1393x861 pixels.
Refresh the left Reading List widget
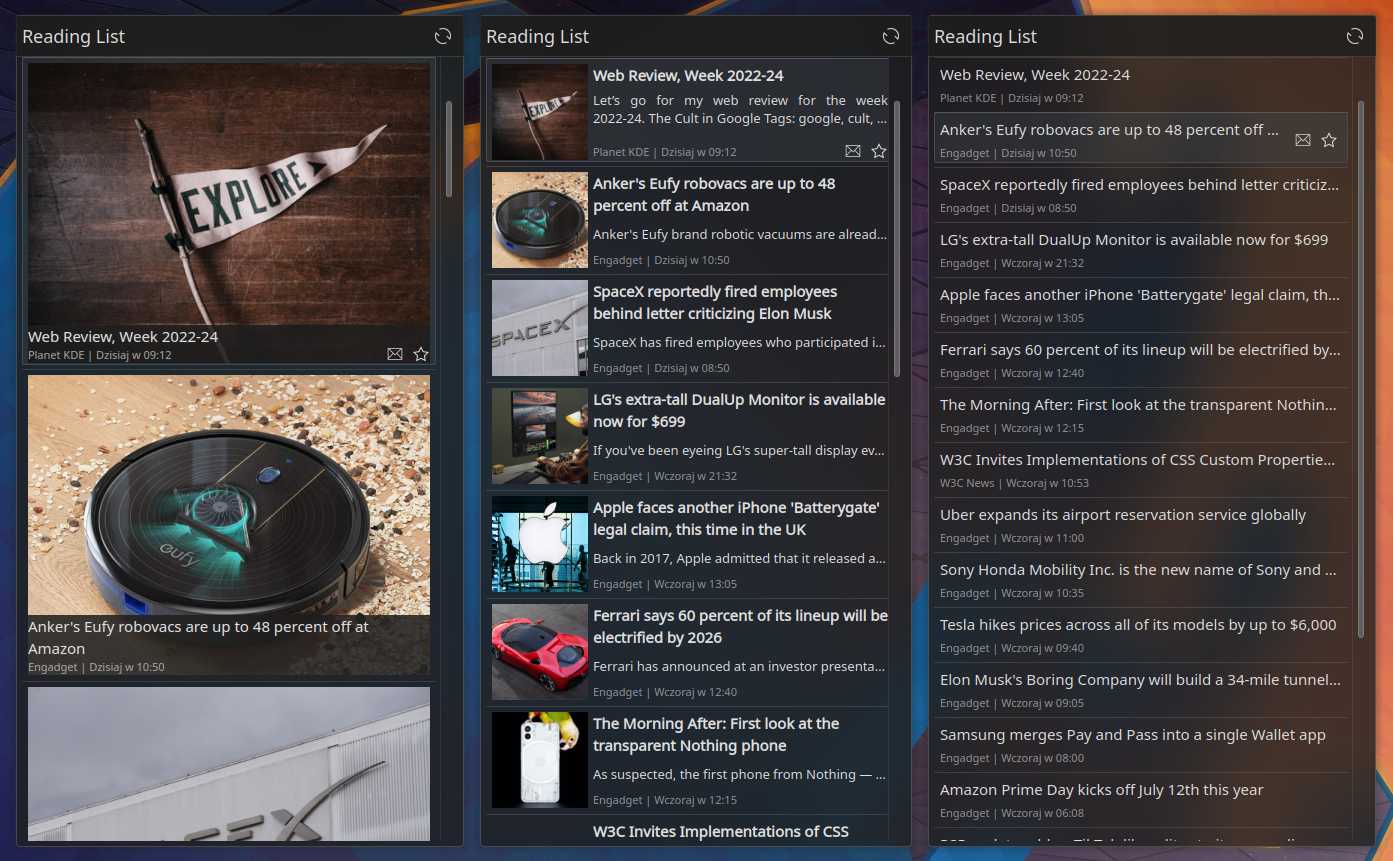pos(443,36)
